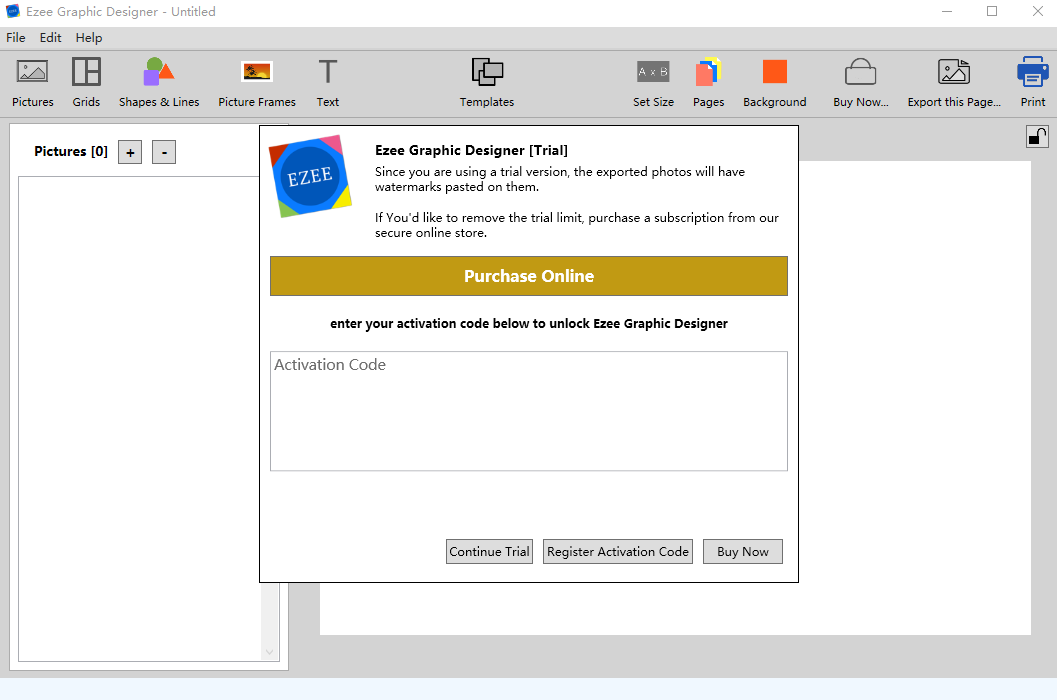Click the Pictures [0] panel heading
This screenshot has width=1057, height=700.
[x=71, y=151]
